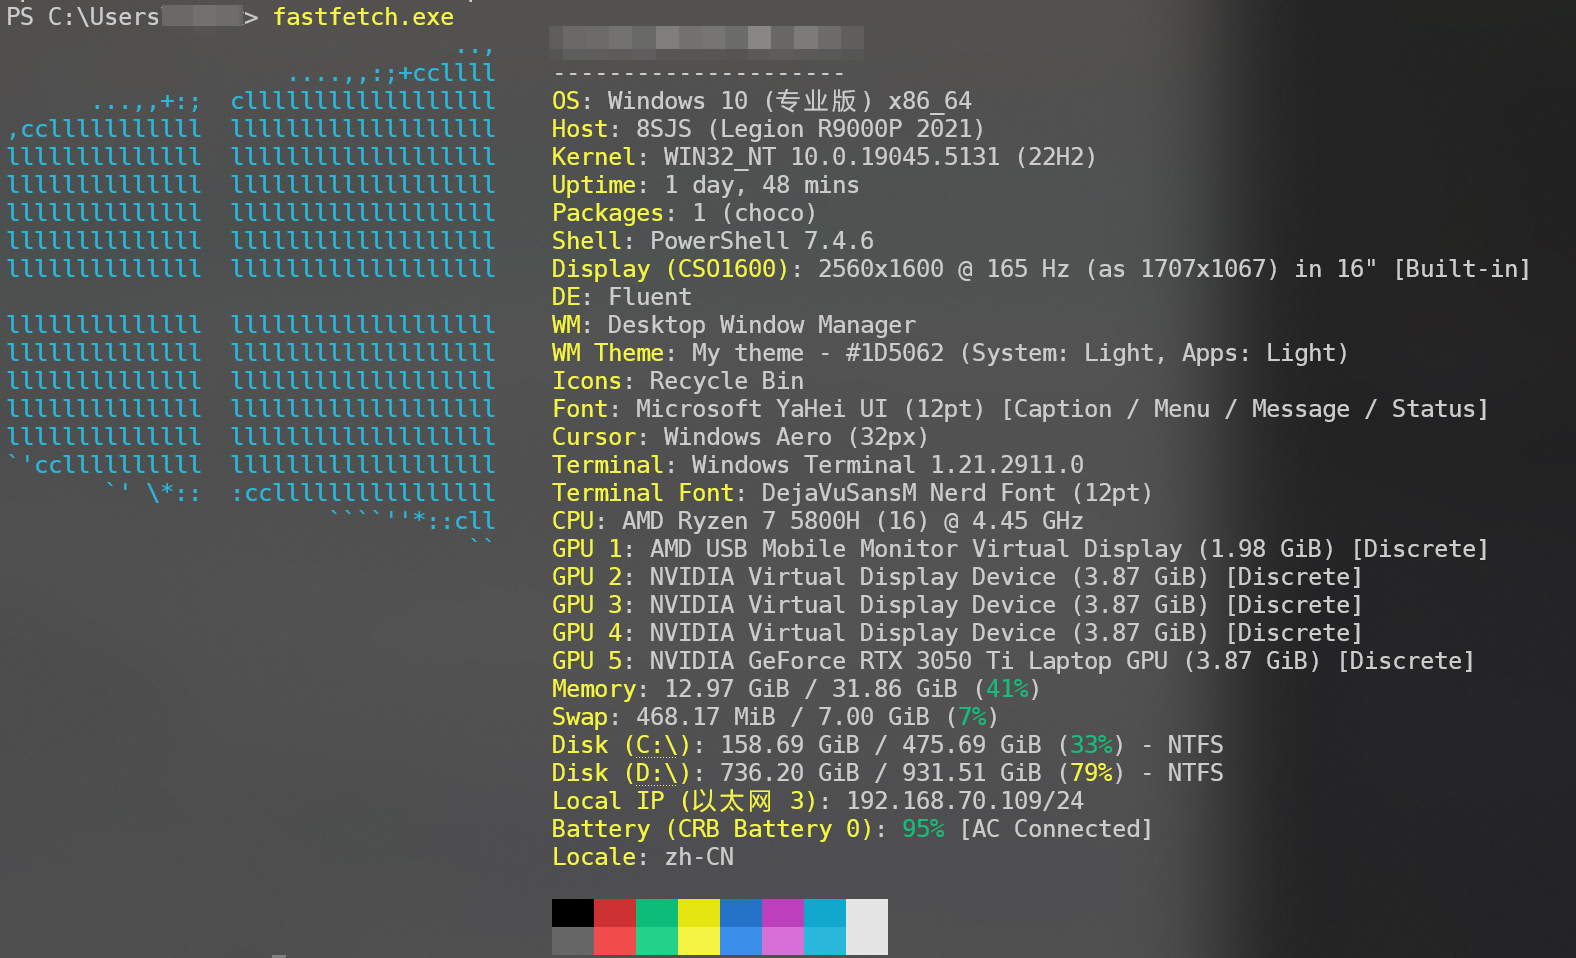Click the 'GPU 4: NVIDIA Virtual Display Device' line
This screenshot has height=958, width=1576.
pos(957,633)
